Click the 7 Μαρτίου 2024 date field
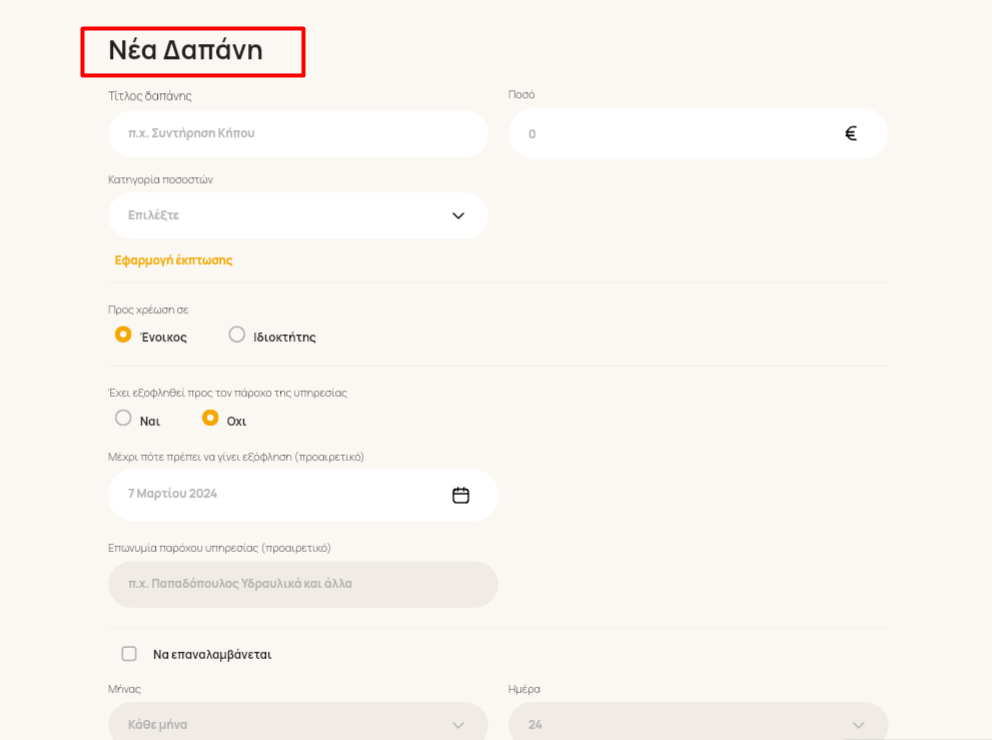Viewport: 992px width, 740px height. (x=303, y=495)
